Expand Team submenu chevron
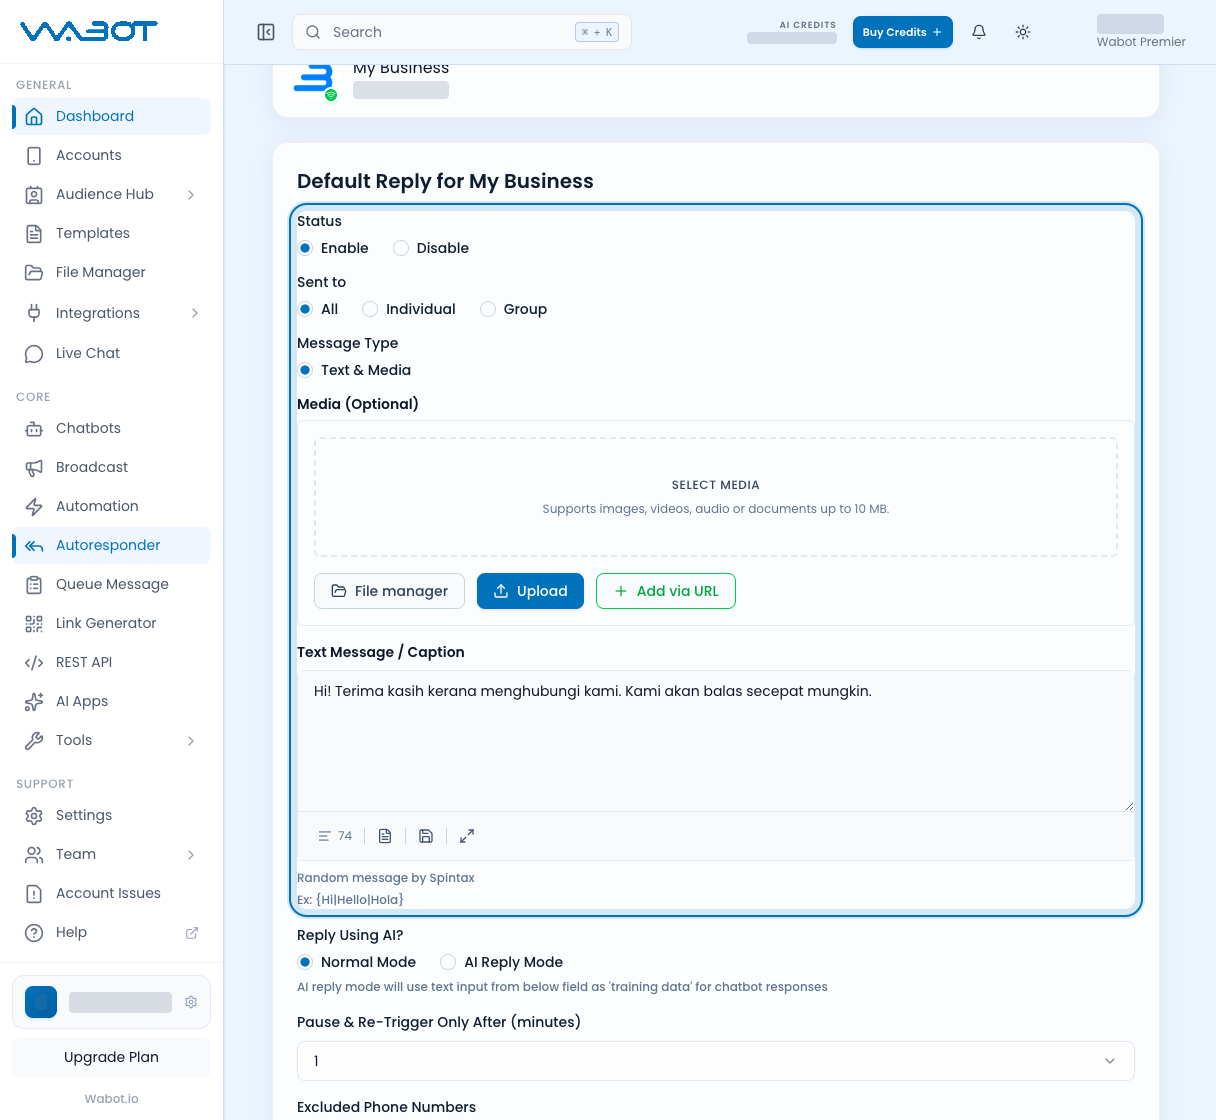This screenshot has width=1216, height=1120. pos(191,855)
